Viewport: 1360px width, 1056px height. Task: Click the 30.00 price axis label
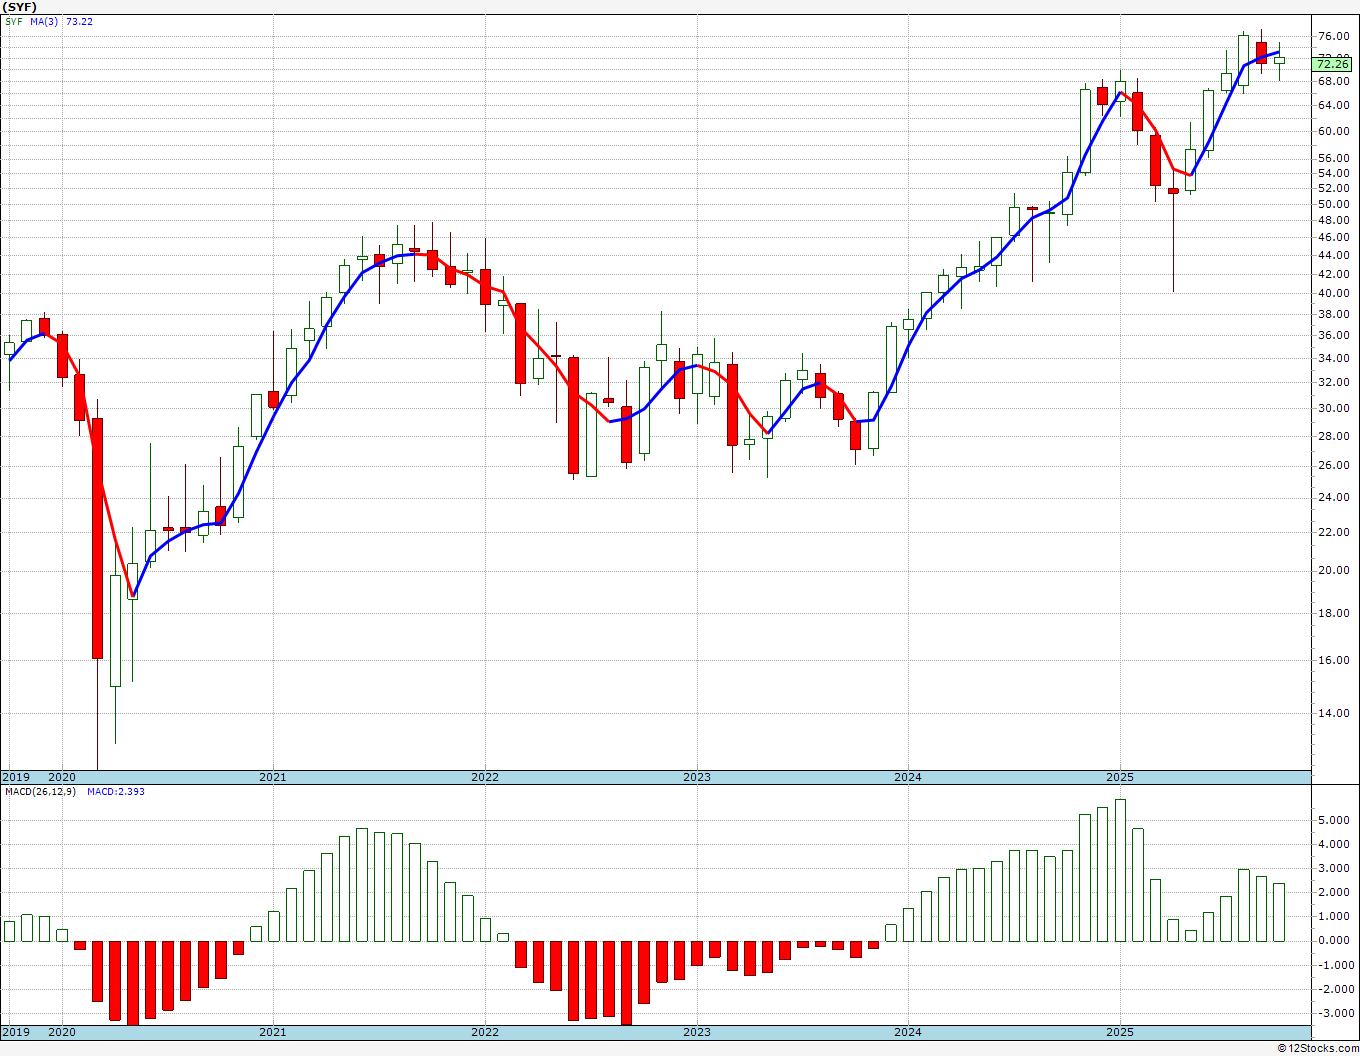click(x=1334, y=408)
